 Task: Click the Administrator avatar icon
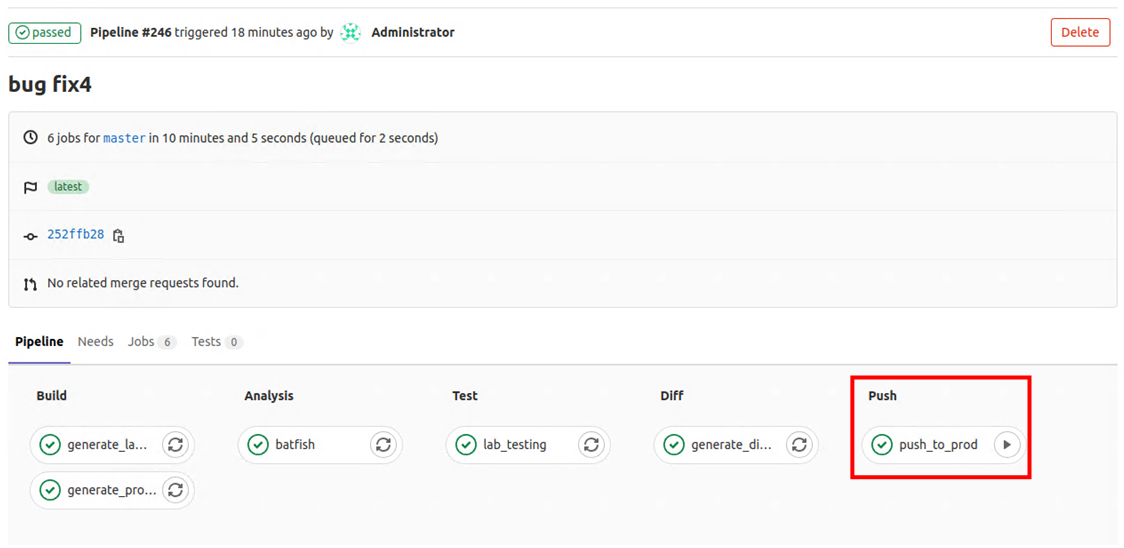pos(350,32)
